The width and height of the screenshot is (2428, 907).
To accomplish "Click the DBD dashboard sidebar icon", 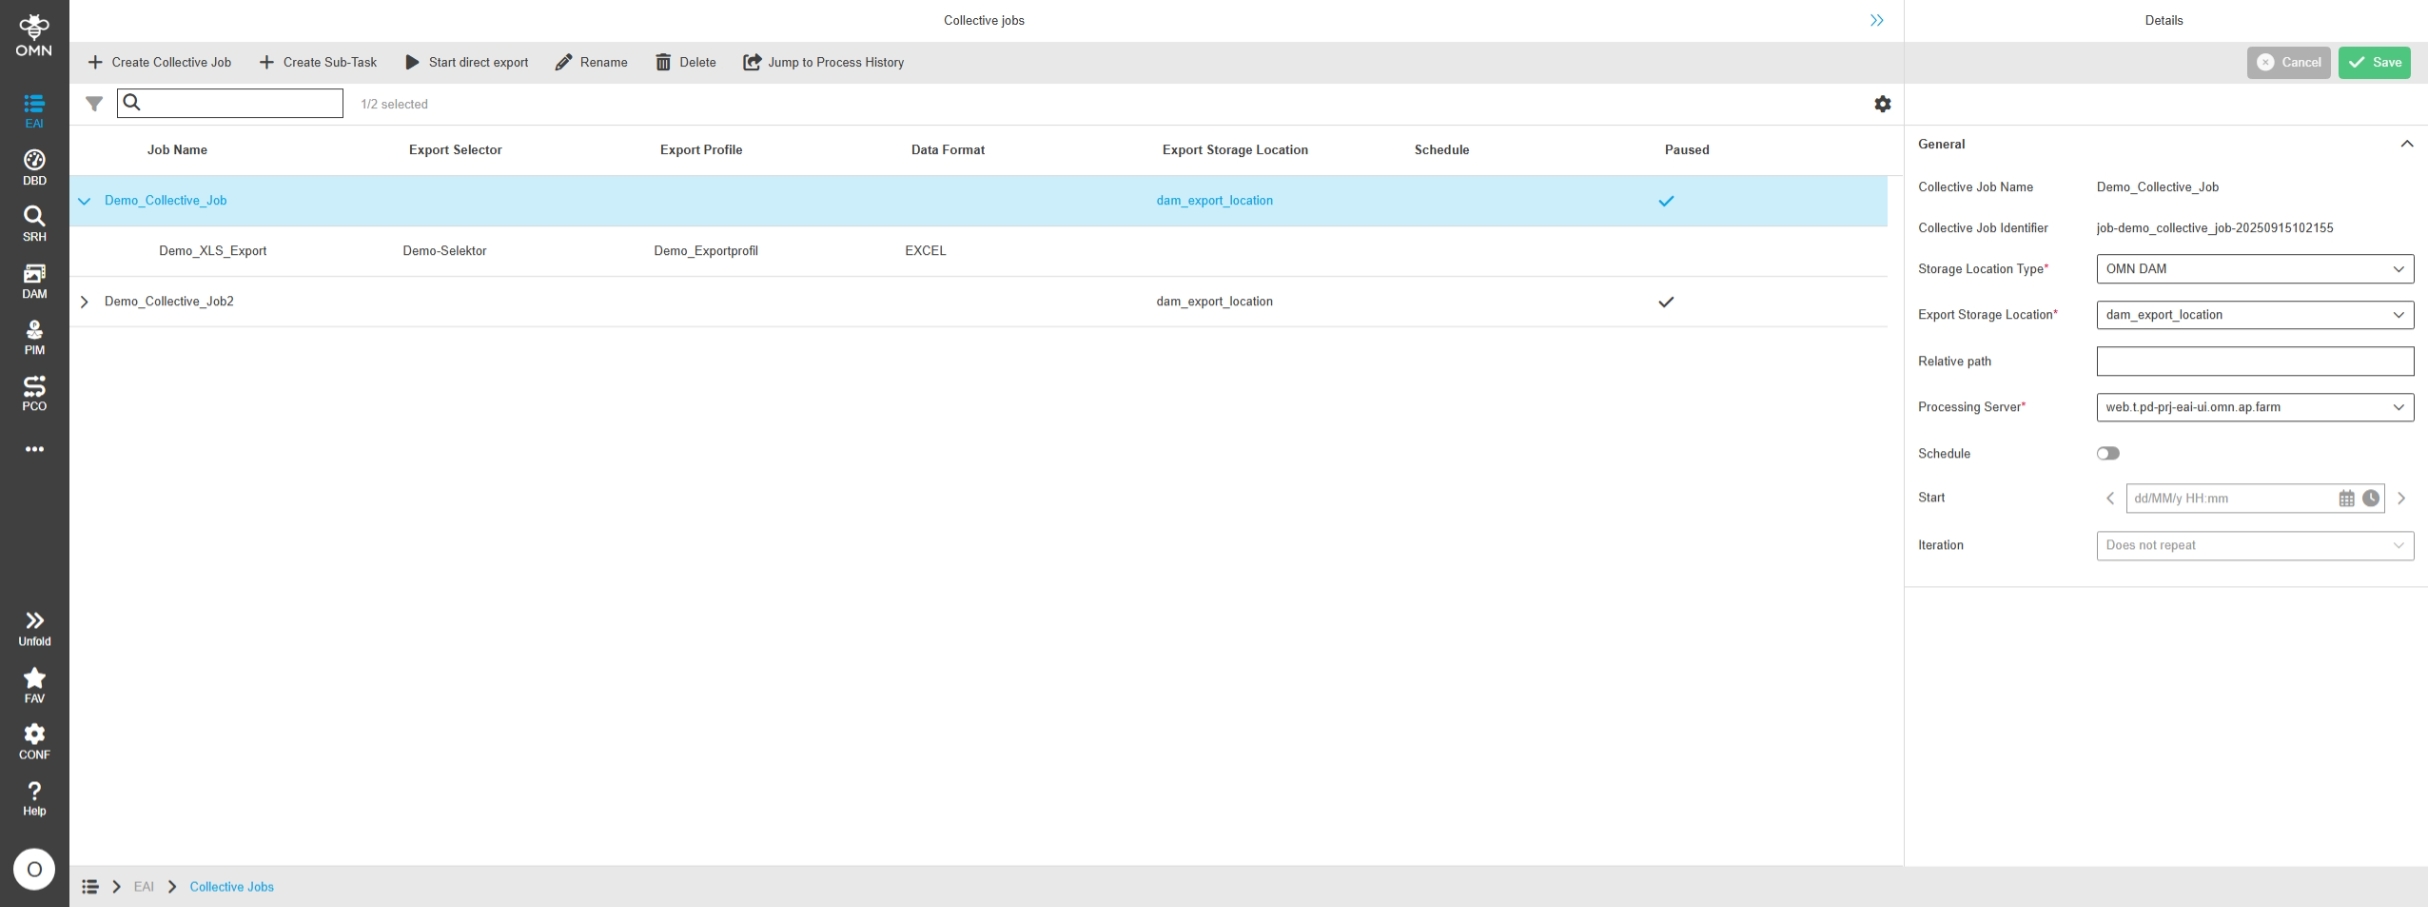I will point(34,167).
